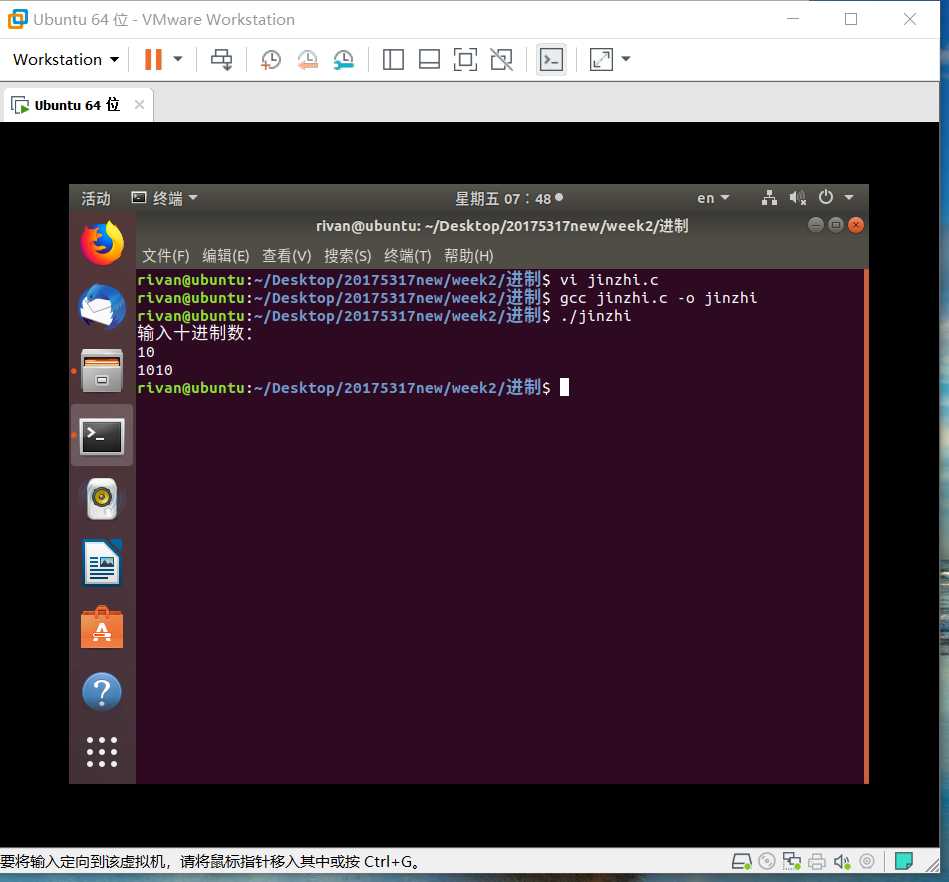This screenshot has height=882, width=949.
Task: Expand the power options dropdown arrow
Action: pyautogui.click(x=178, y=59)
